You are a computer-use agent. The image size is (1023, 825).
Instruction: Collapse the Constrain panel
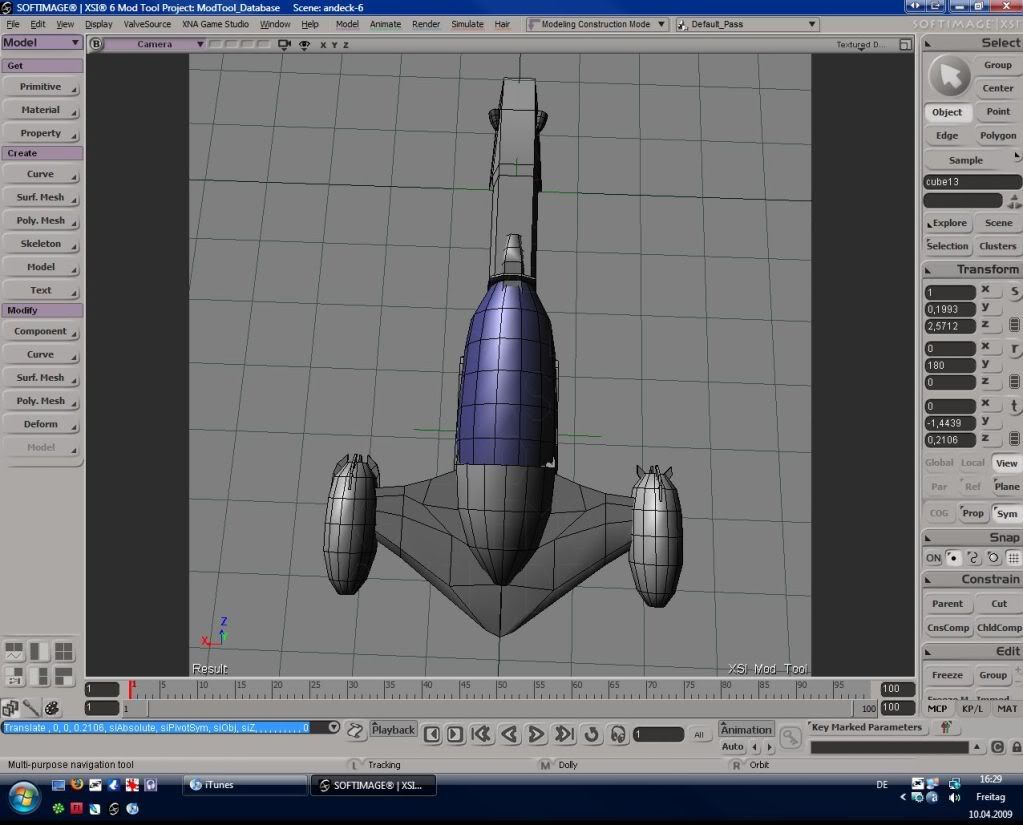pyautogui.click(x=928, y=580)
